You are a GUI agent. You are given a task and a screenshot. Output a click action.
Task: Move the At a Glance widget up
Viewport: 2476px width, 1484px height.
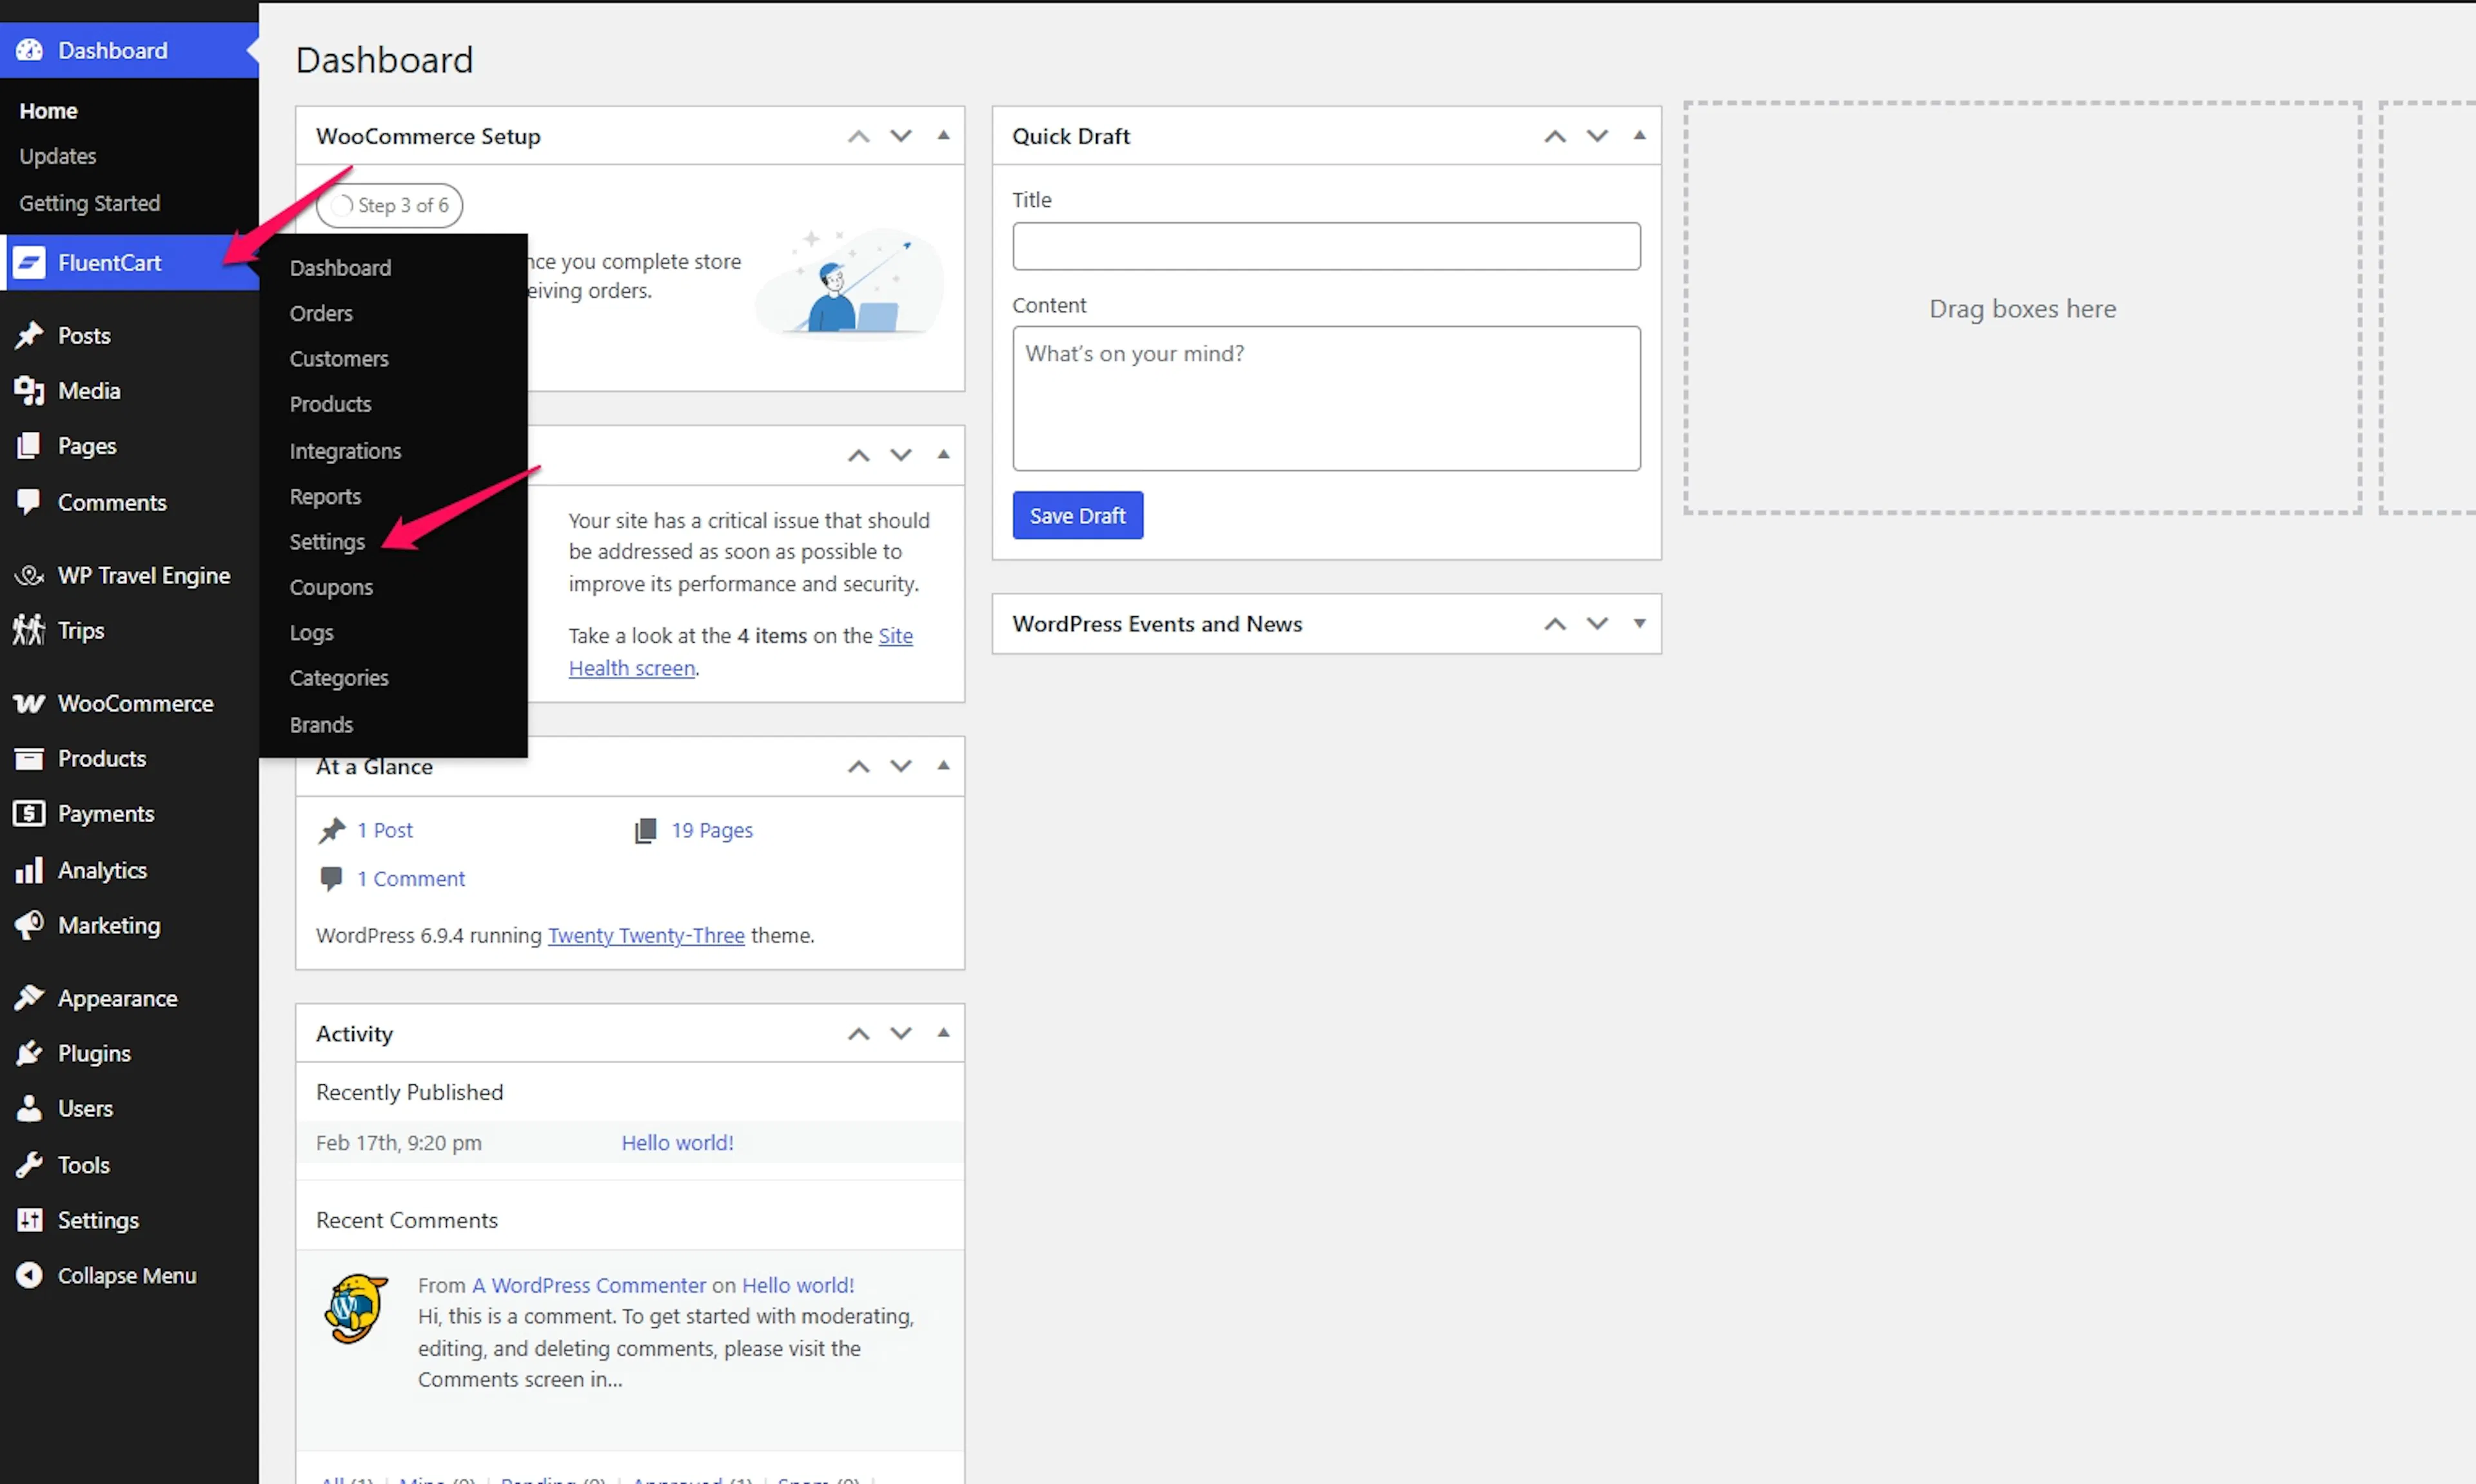(858, 766)
